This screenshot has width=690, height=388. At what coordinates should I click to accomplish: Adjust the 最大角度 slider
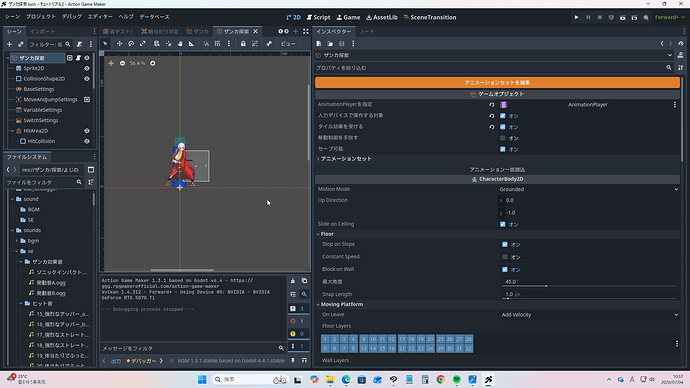589,286
